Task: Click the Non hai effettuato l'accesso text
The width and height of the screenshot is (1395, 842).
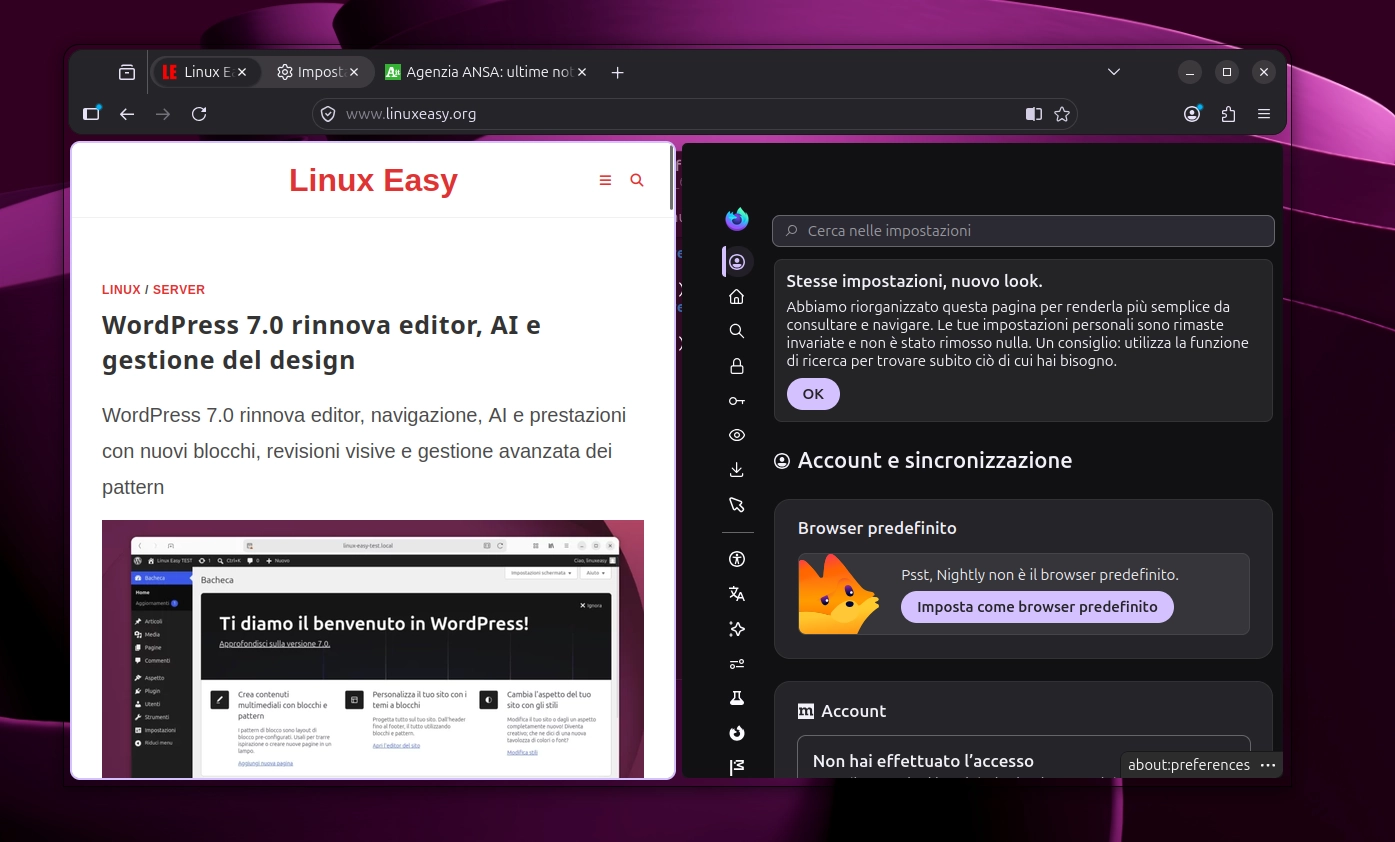Action: tap(923, 762)
